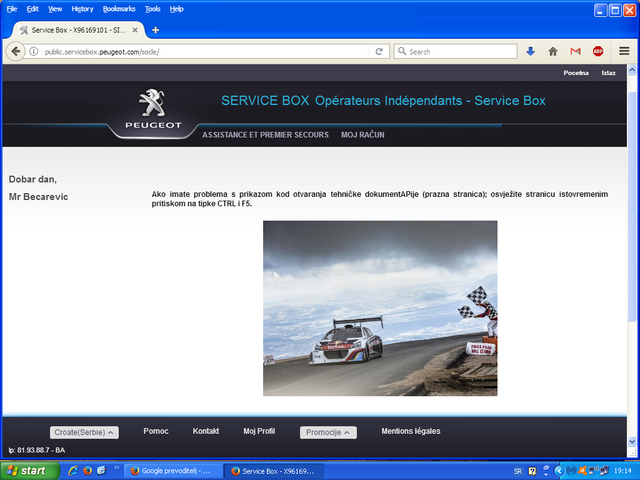Open the Downloads arrow icon
Image resolution: width=640 pixels, height=480 pixels.
pos(530,51)
